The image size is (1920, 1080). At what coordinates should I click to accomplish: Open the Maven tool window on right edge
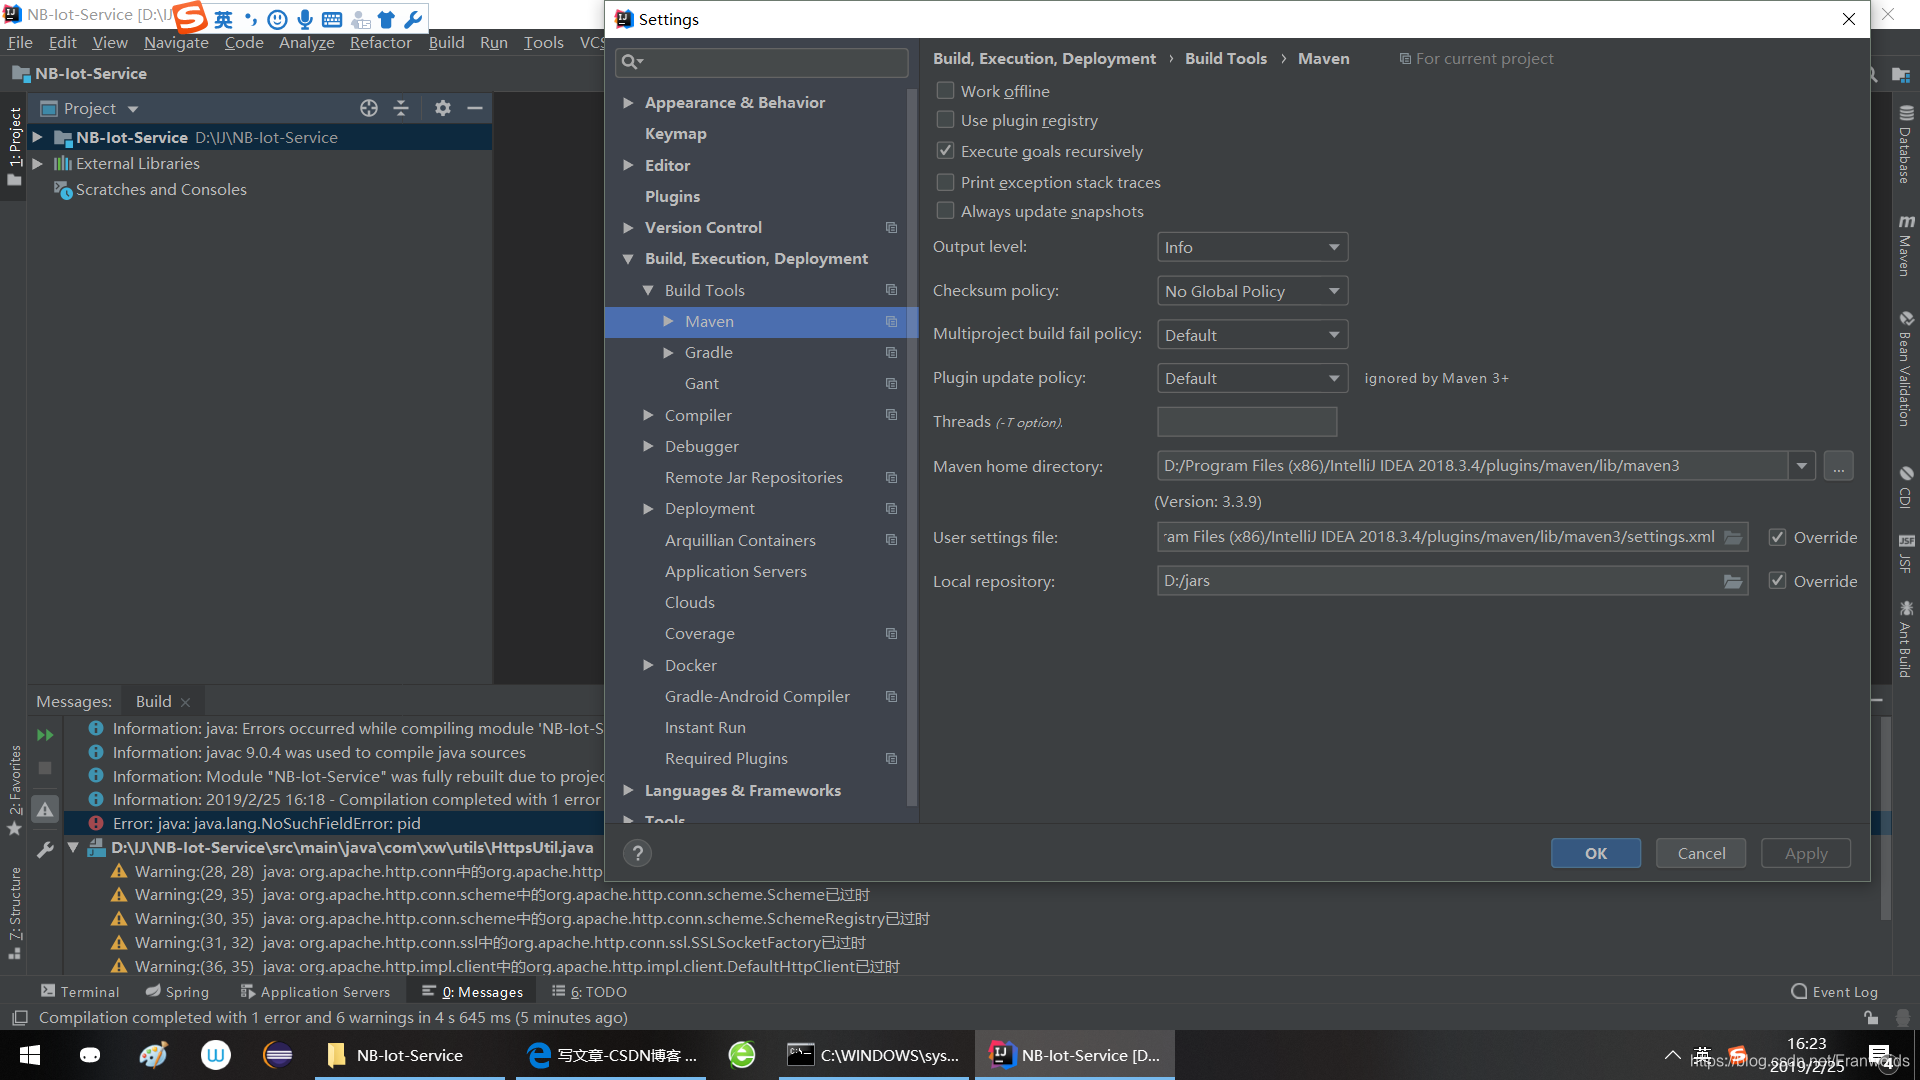click(1906, 246)
